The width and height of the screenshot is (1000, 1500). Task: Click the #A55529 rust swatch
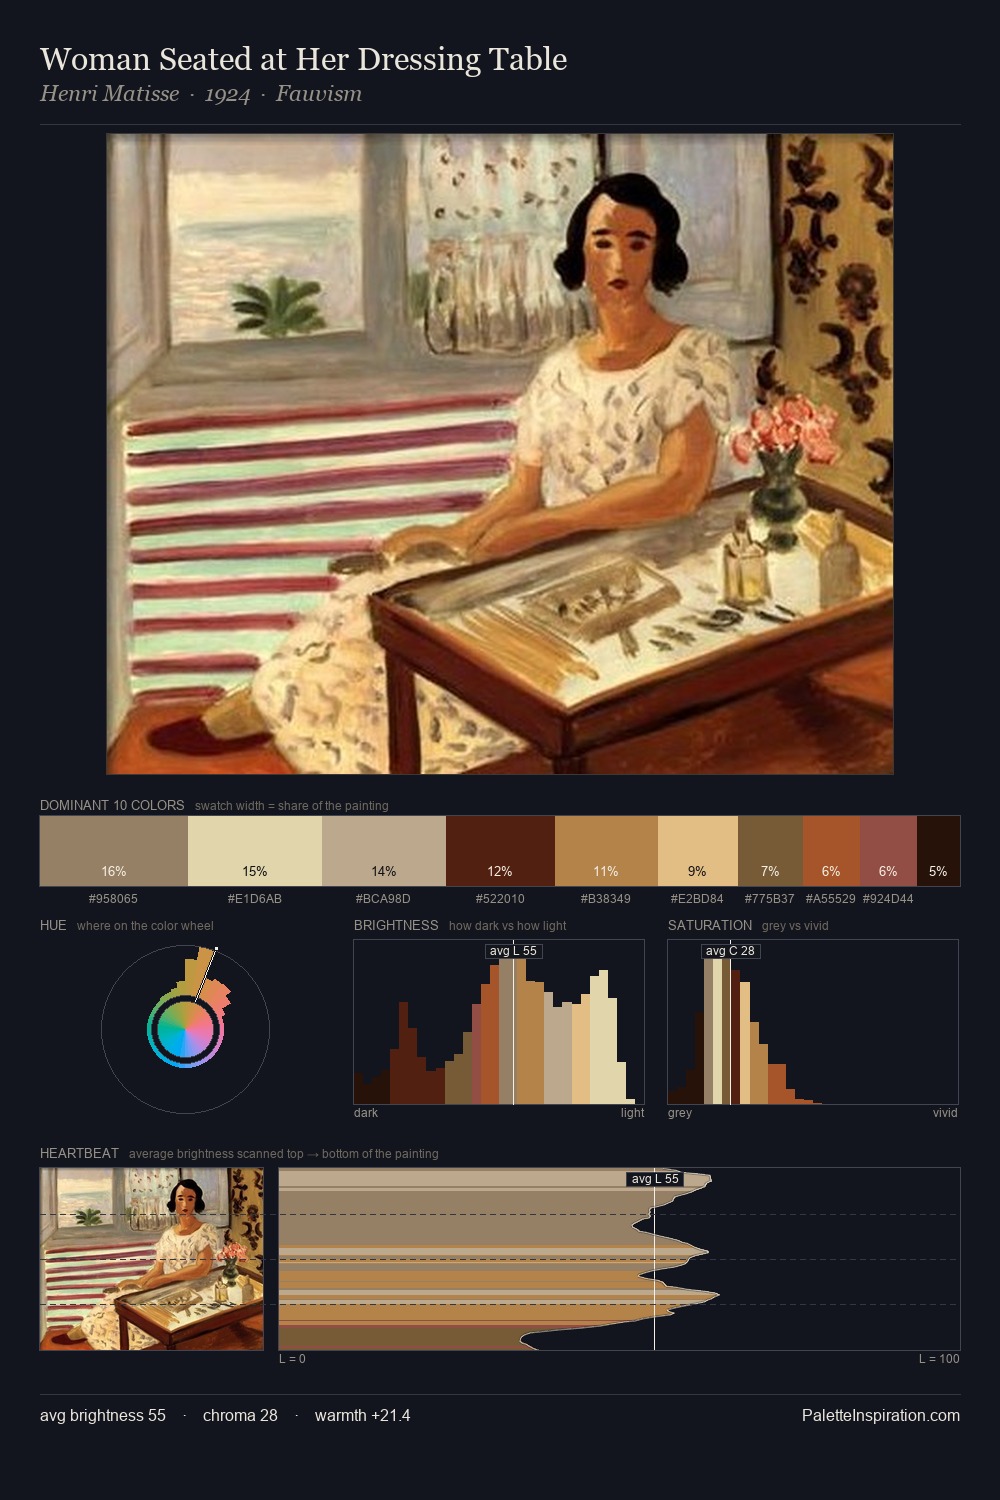(x=831, y=851)
